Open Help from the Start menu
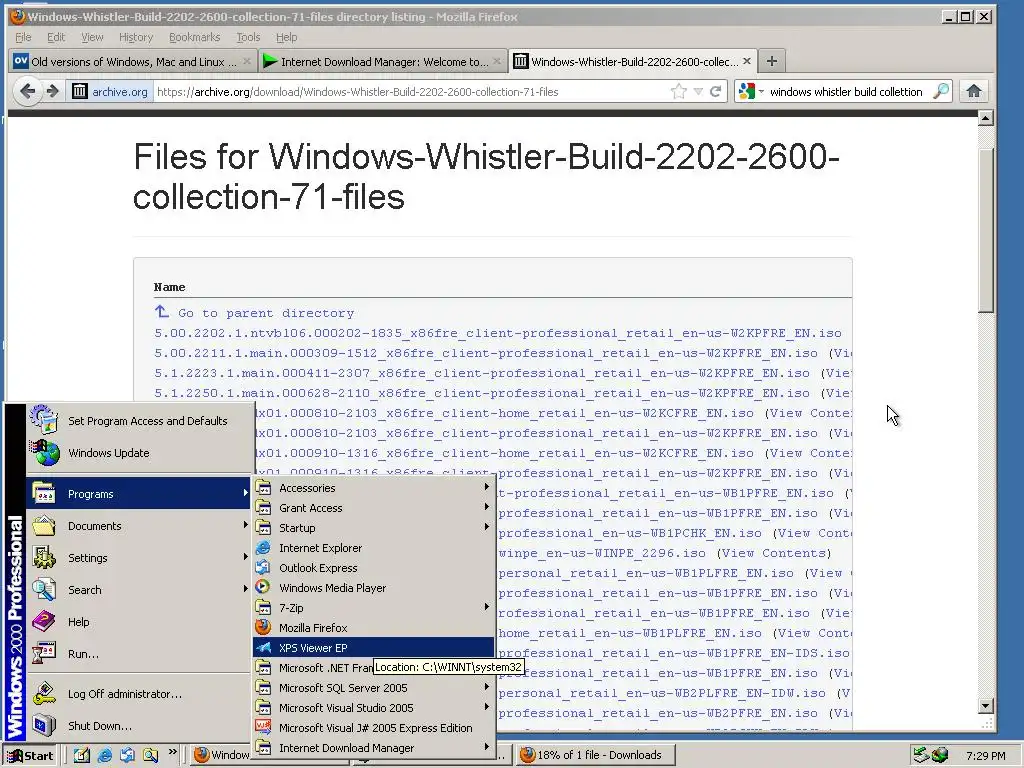This screenshot has height=768, width=1024. 140,622
